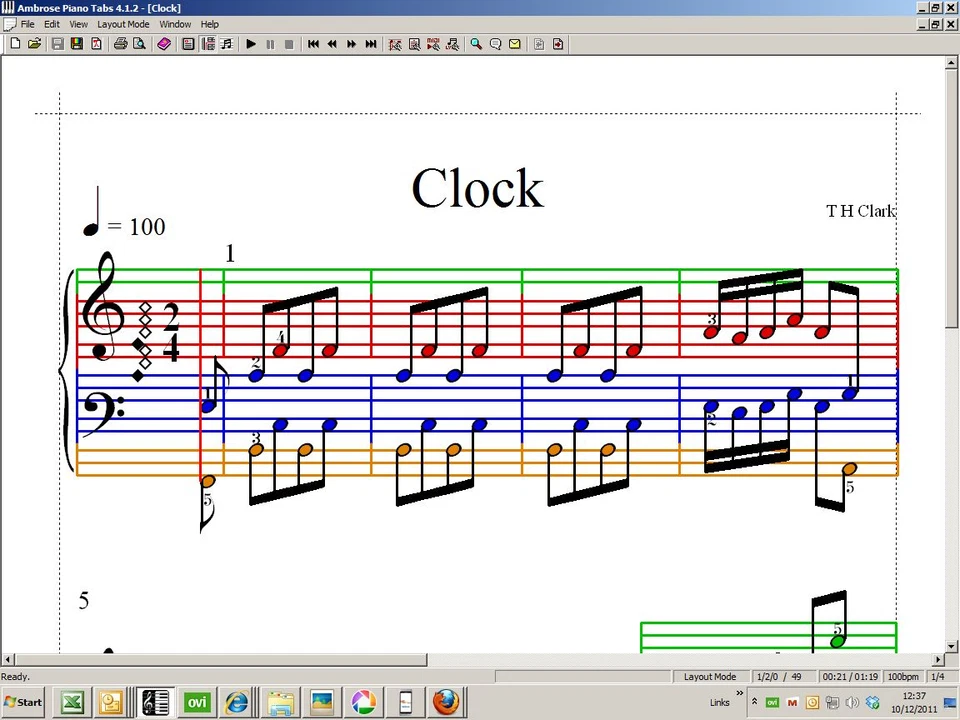Open the purple help book
This screenshot has height=720, width=960.
[x=164, y=43]
